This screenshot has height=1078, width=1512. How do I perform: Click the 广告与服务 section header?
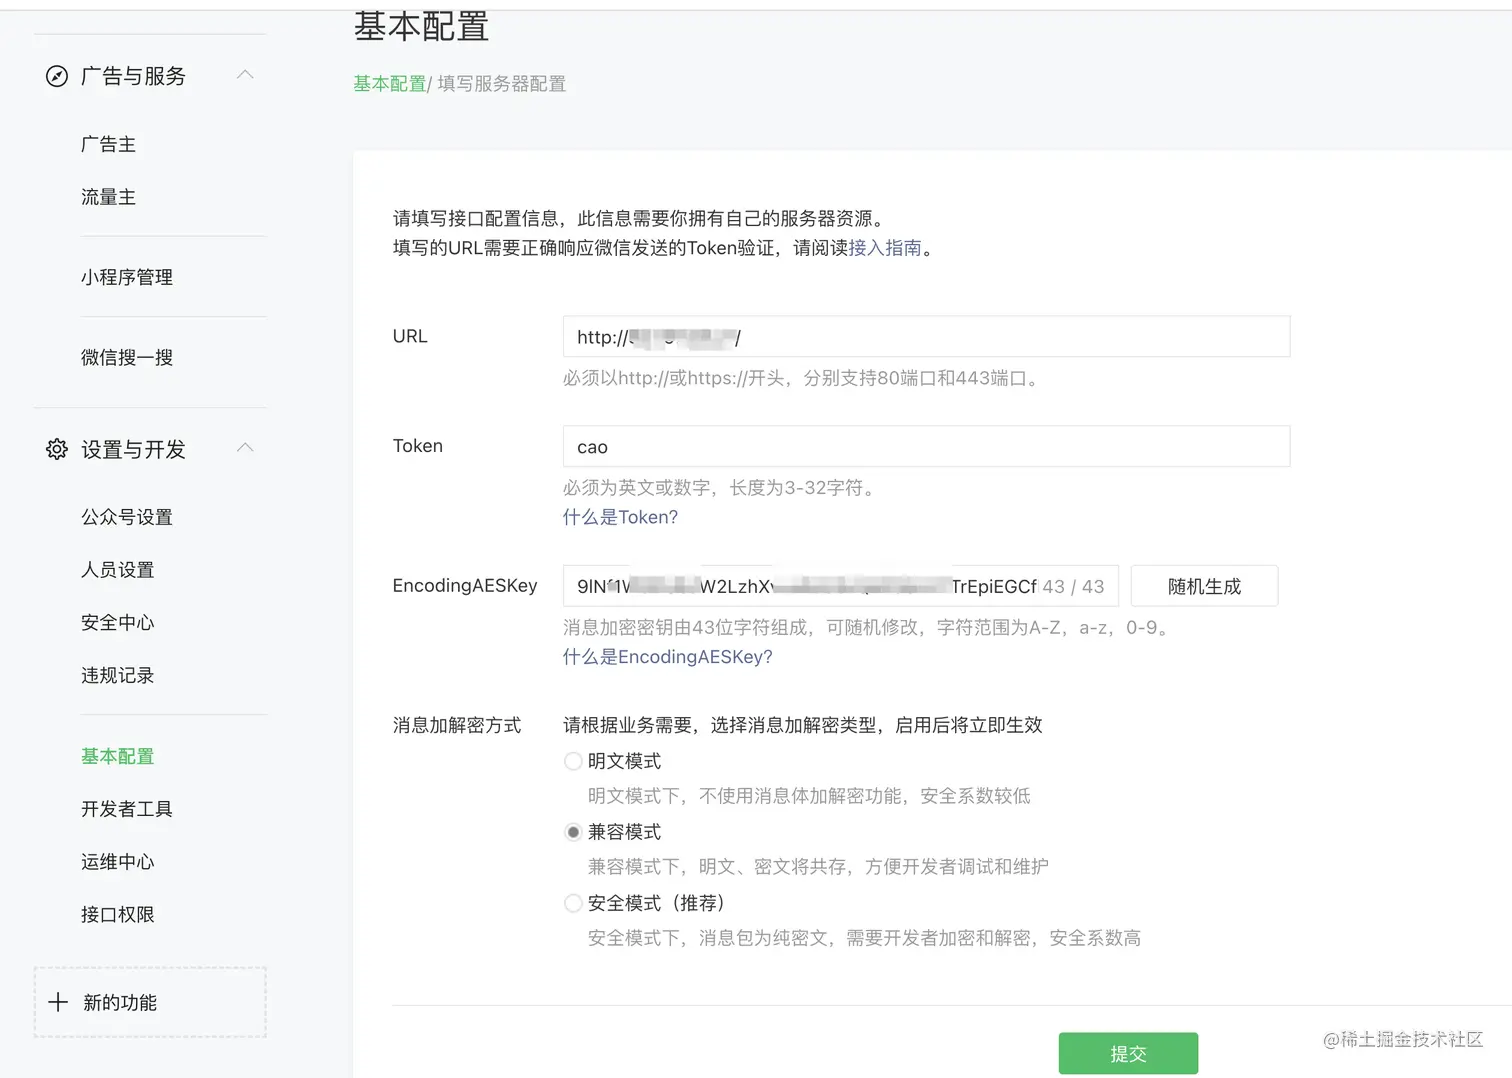click(x=150, y=76)
